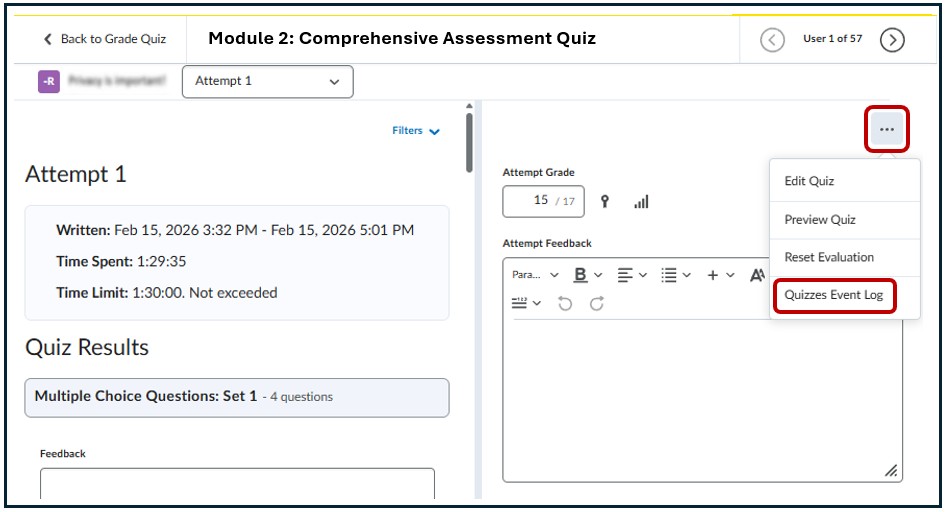Select Quizzes Event Log menu item
The height and width of the screenshot is (512, 948).
point(835,295)
